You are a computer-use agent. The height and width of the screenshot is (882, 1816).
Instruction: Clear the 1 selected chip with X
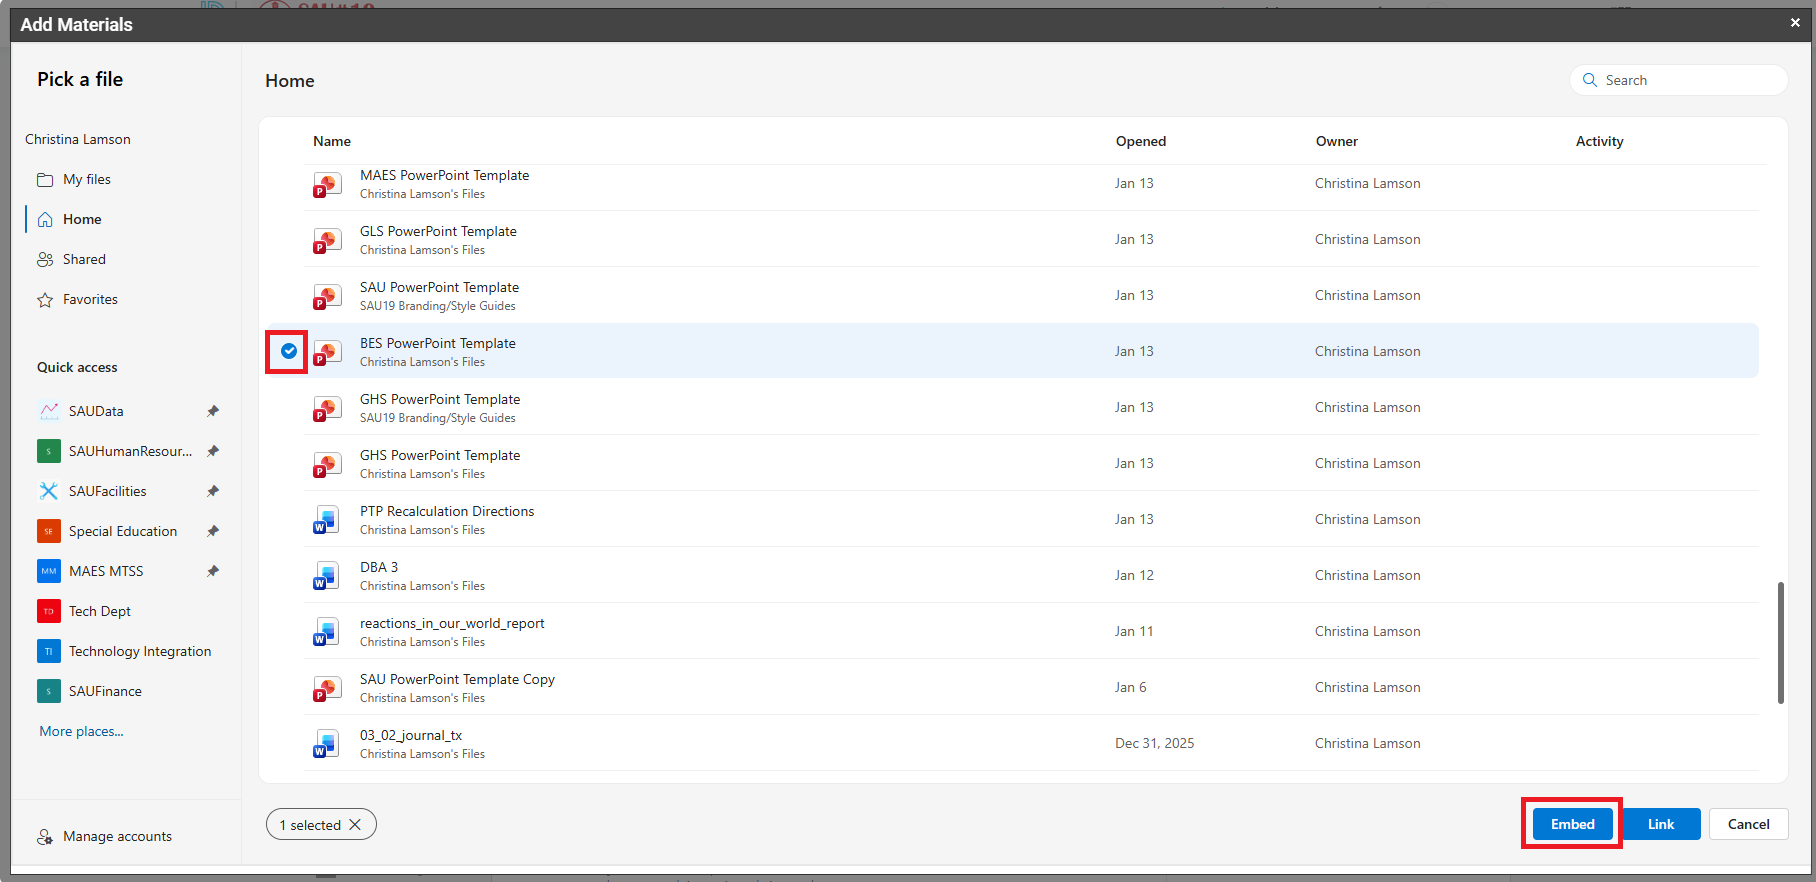pyautogui.click(x=355, y=825)
